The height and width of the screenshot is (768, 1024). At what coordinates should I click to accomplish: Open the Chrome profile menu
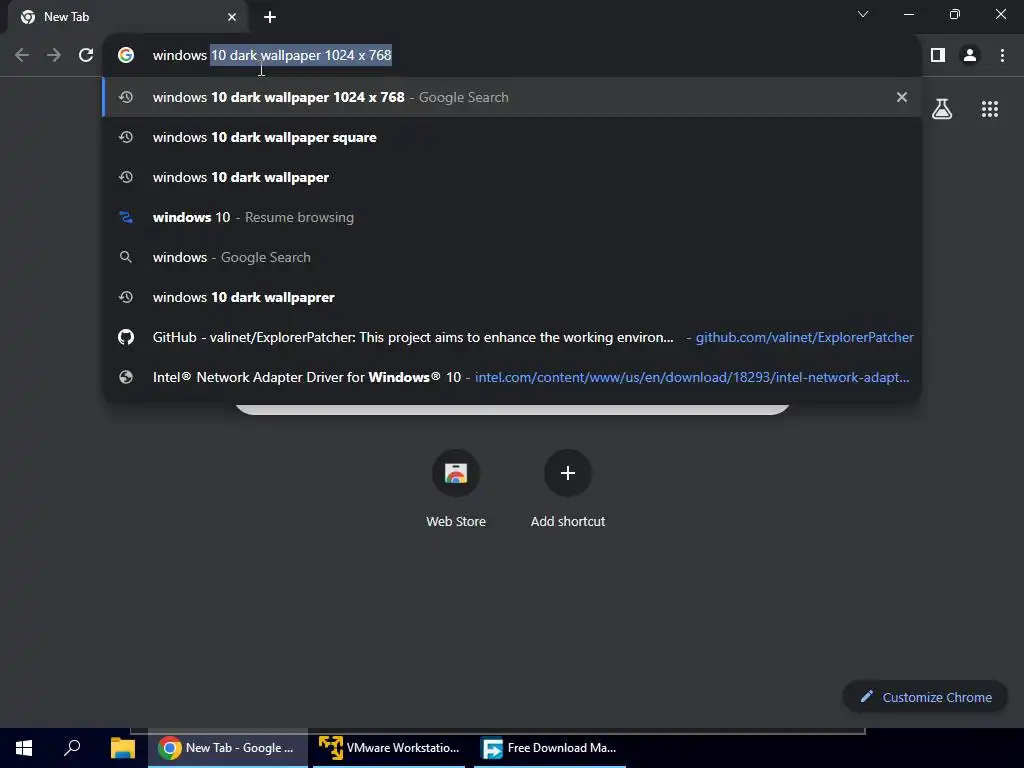point(970,56)
